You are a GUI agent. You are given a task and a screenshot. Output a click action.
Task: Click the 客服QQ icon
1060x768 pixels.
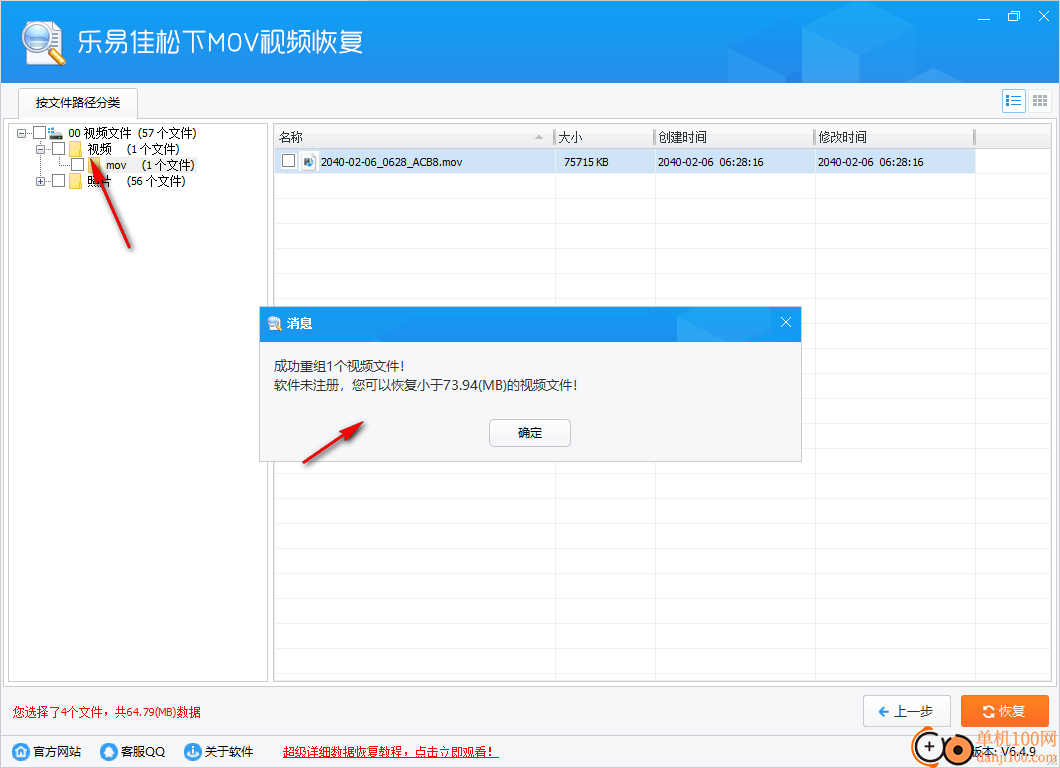(108, 751)
